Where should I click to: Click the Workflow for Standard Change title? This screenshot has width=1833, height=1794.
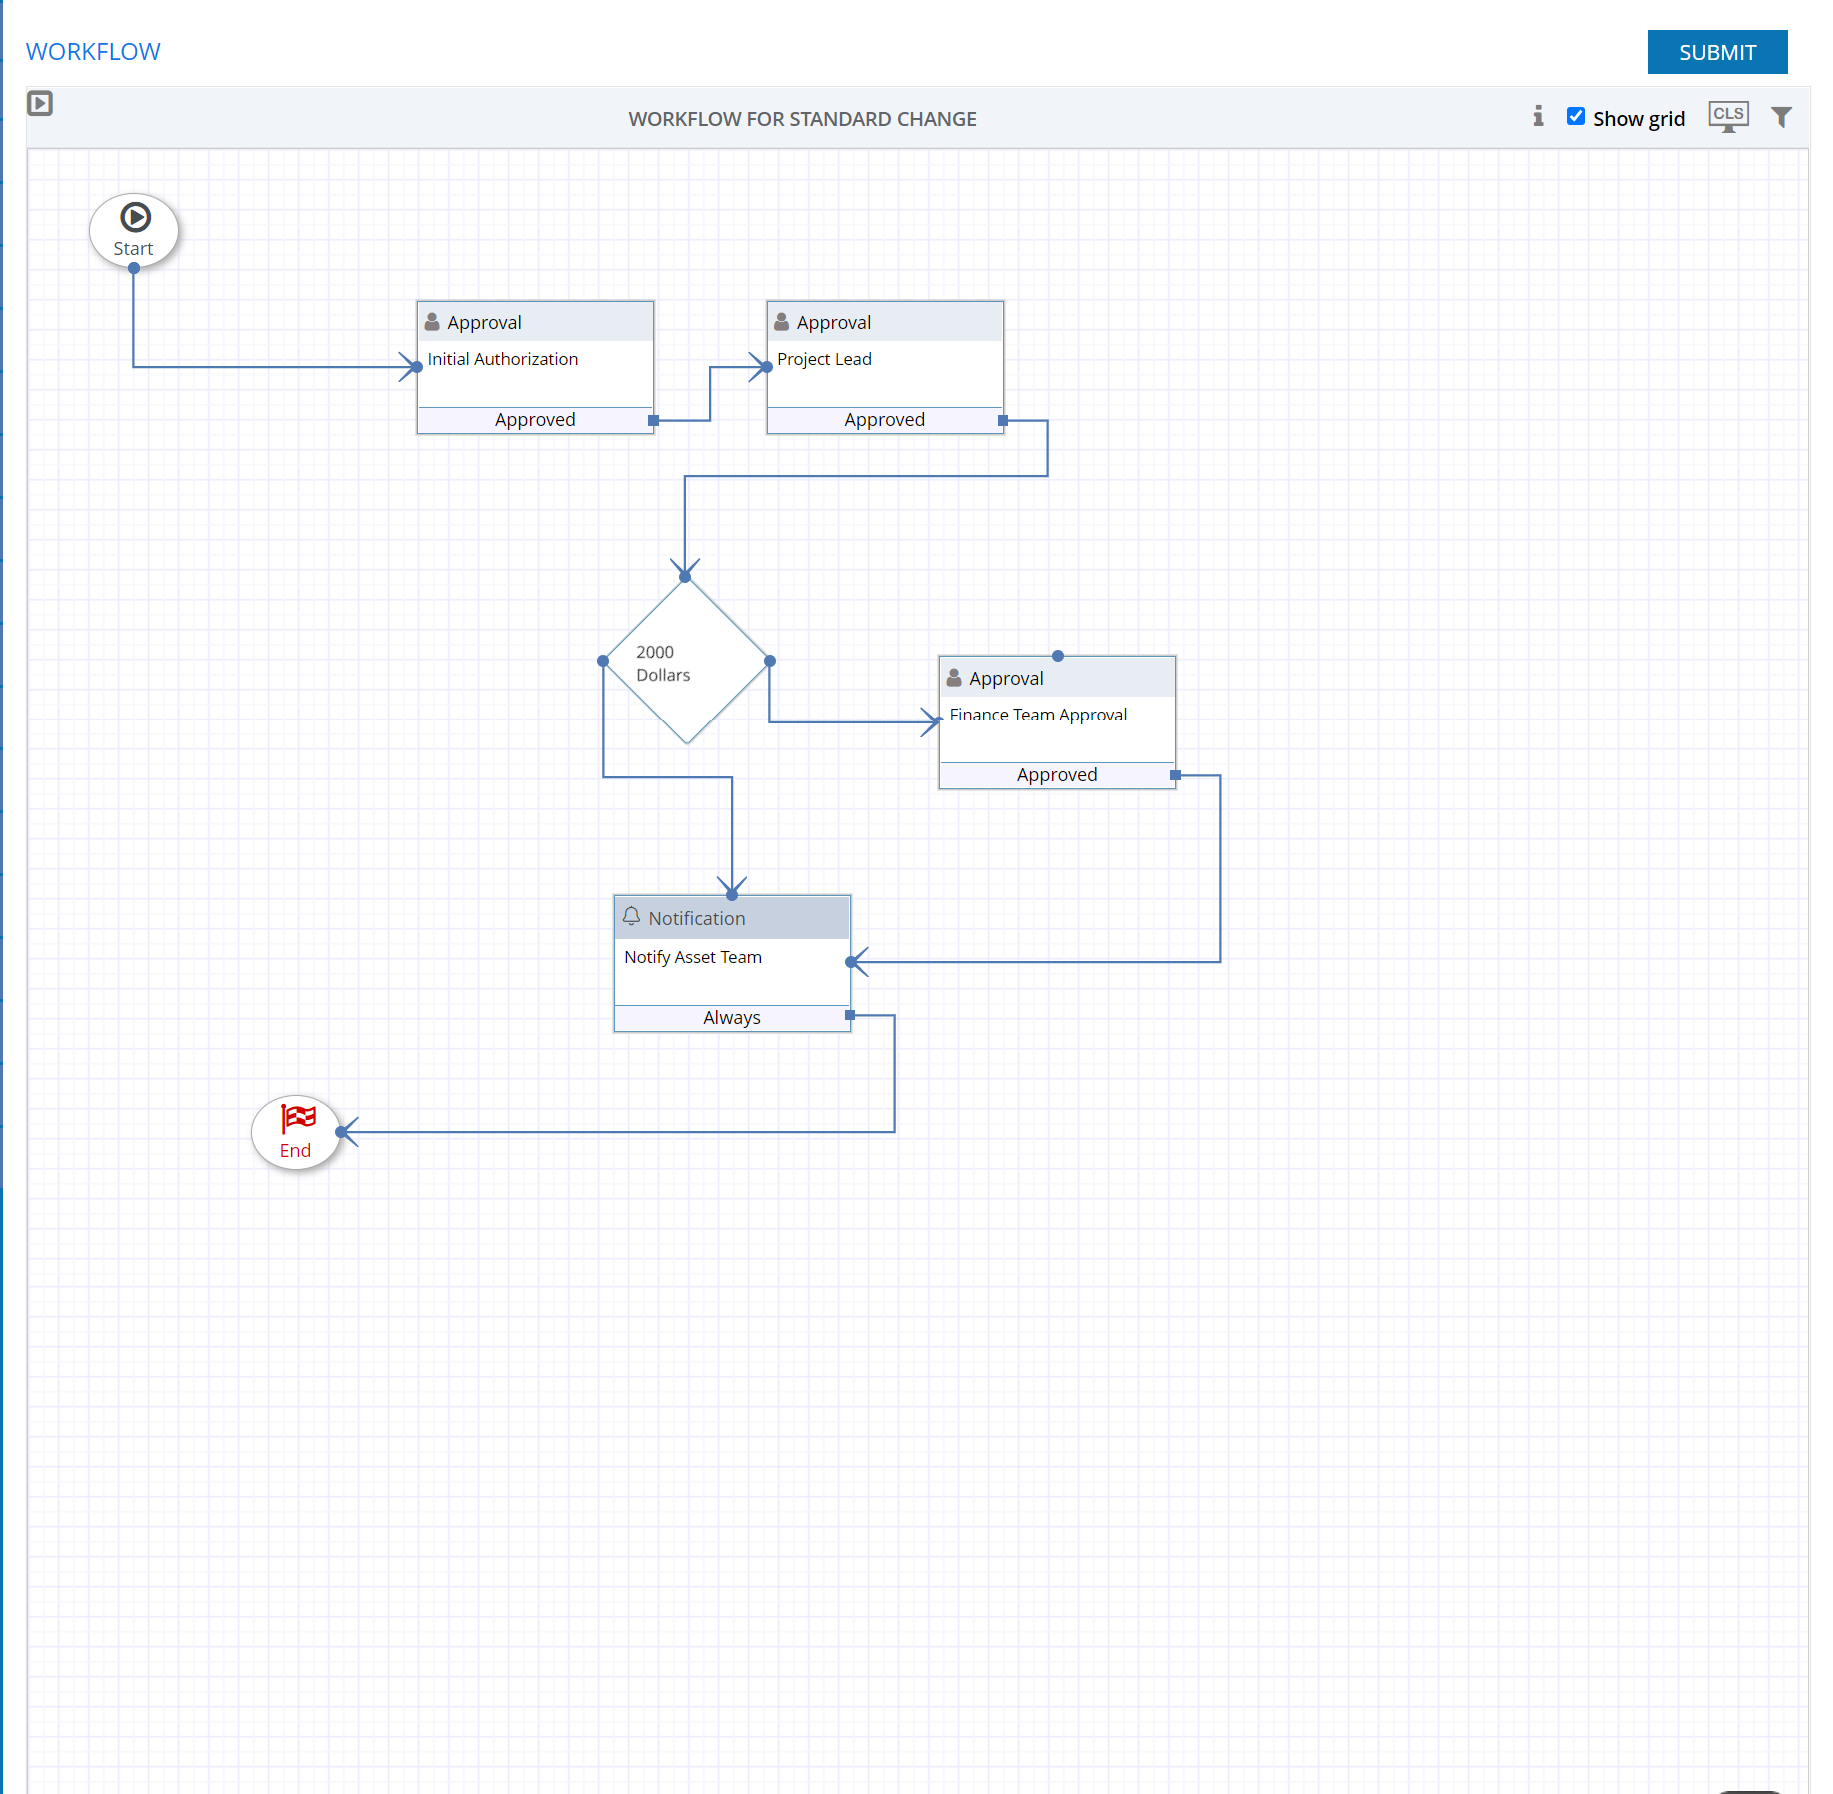coord(802,119)
